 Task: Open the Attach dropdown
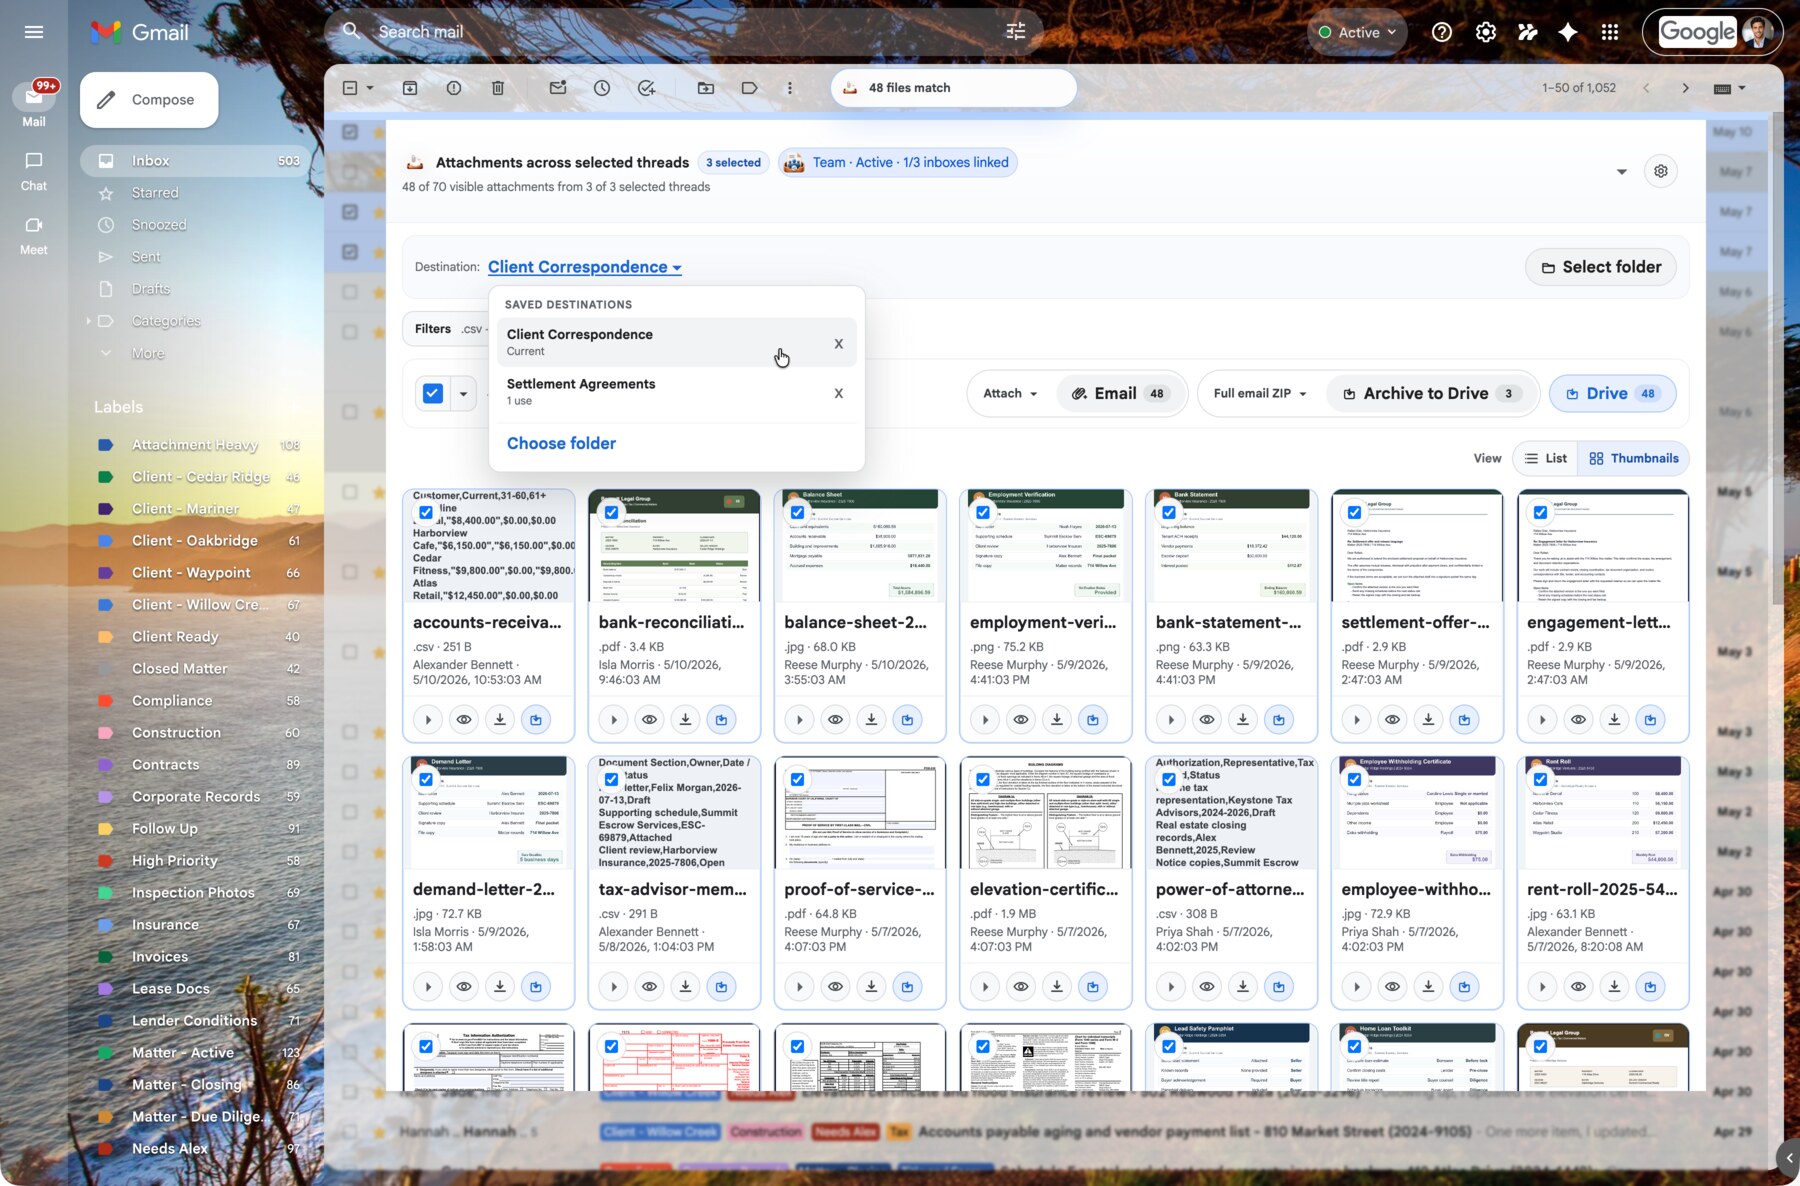point(1010,394)
